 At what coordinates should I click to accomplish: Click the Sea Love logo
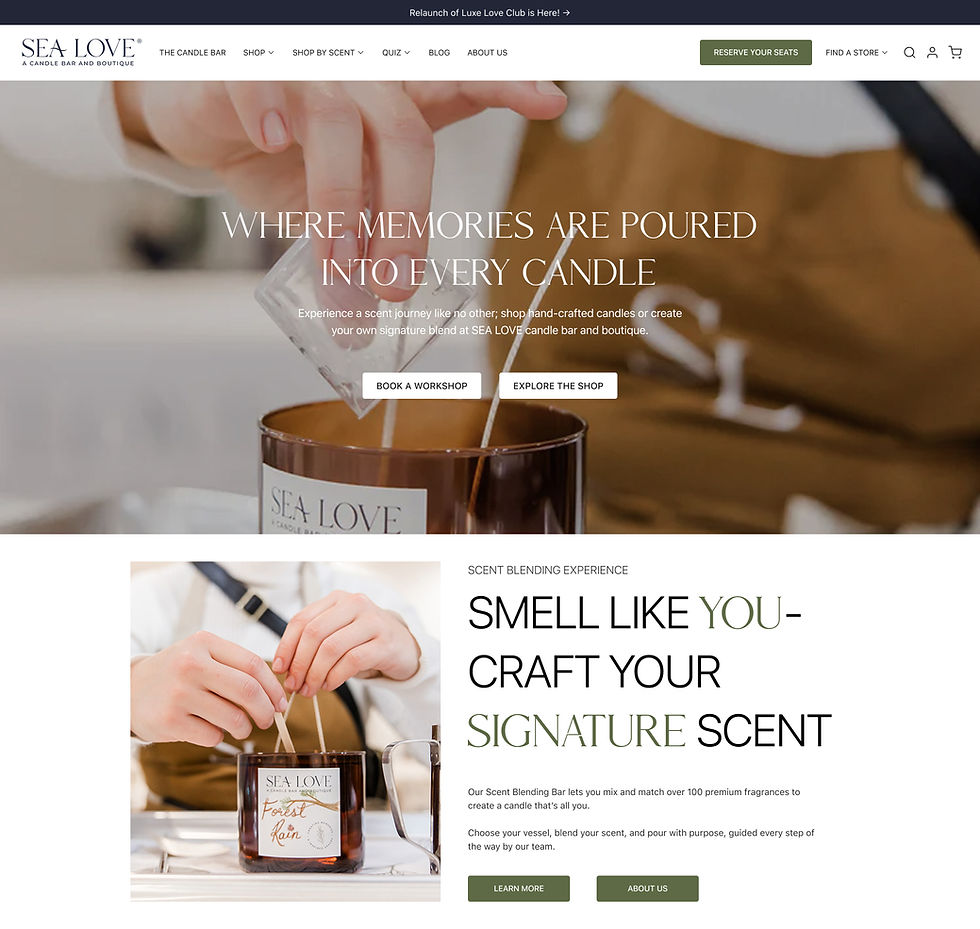[81, 52]
